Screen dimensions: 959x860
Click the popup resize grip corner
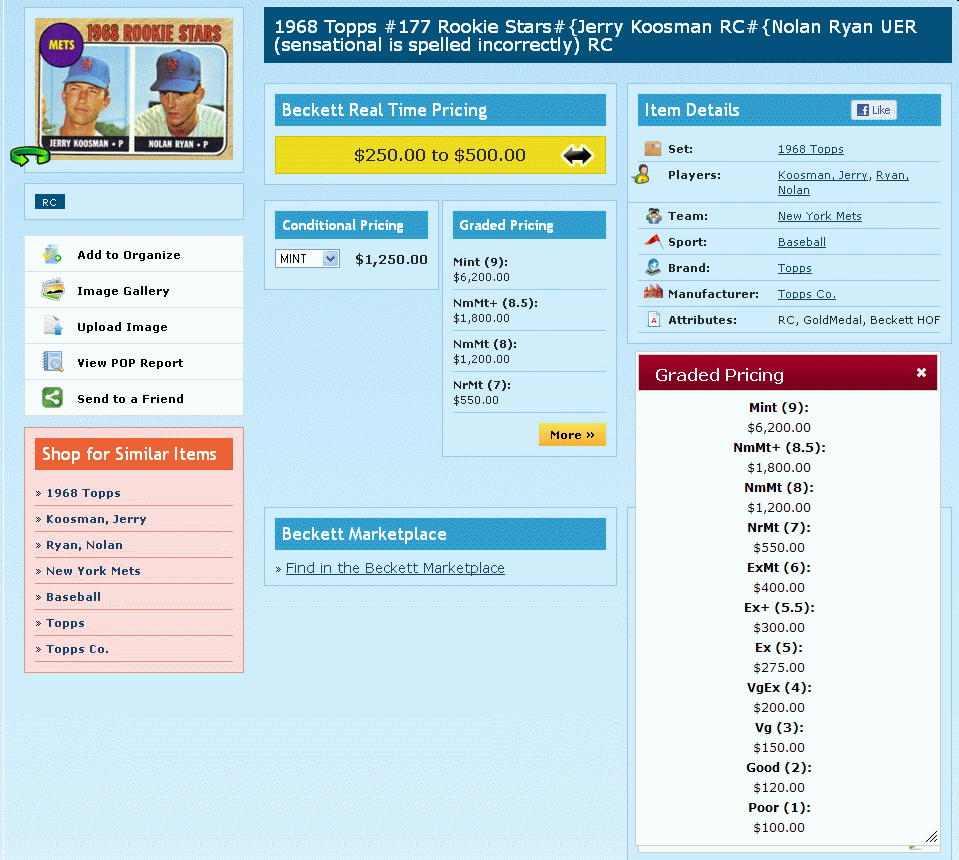pyautogui.click(x=931, y=837)
